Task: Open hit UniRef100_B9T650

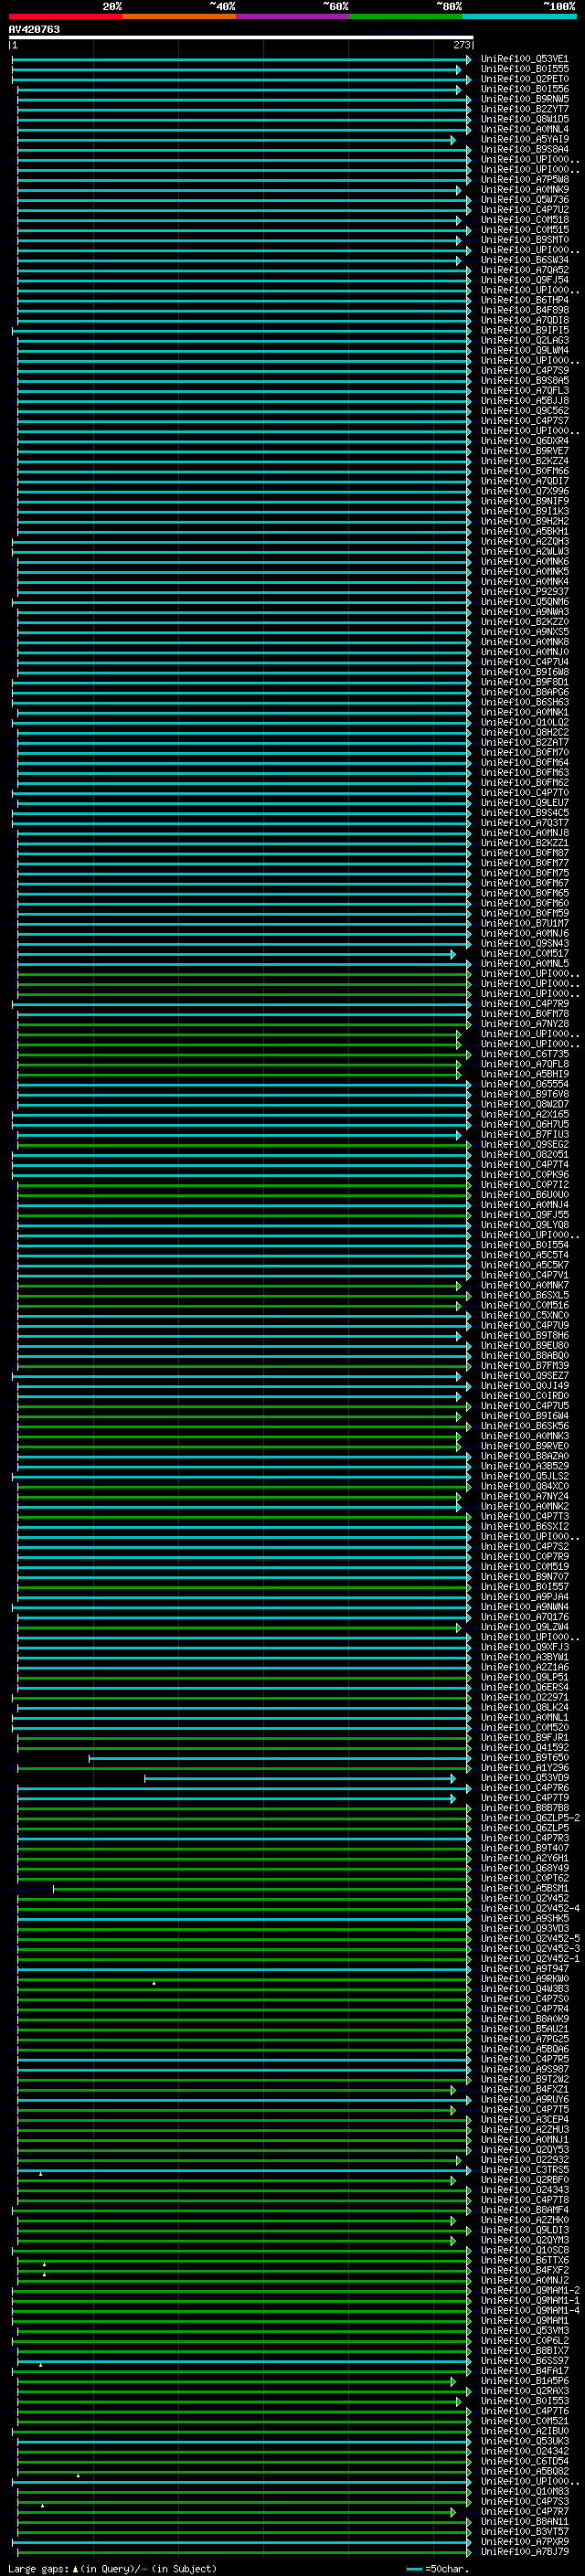Action: [524, 1757]
